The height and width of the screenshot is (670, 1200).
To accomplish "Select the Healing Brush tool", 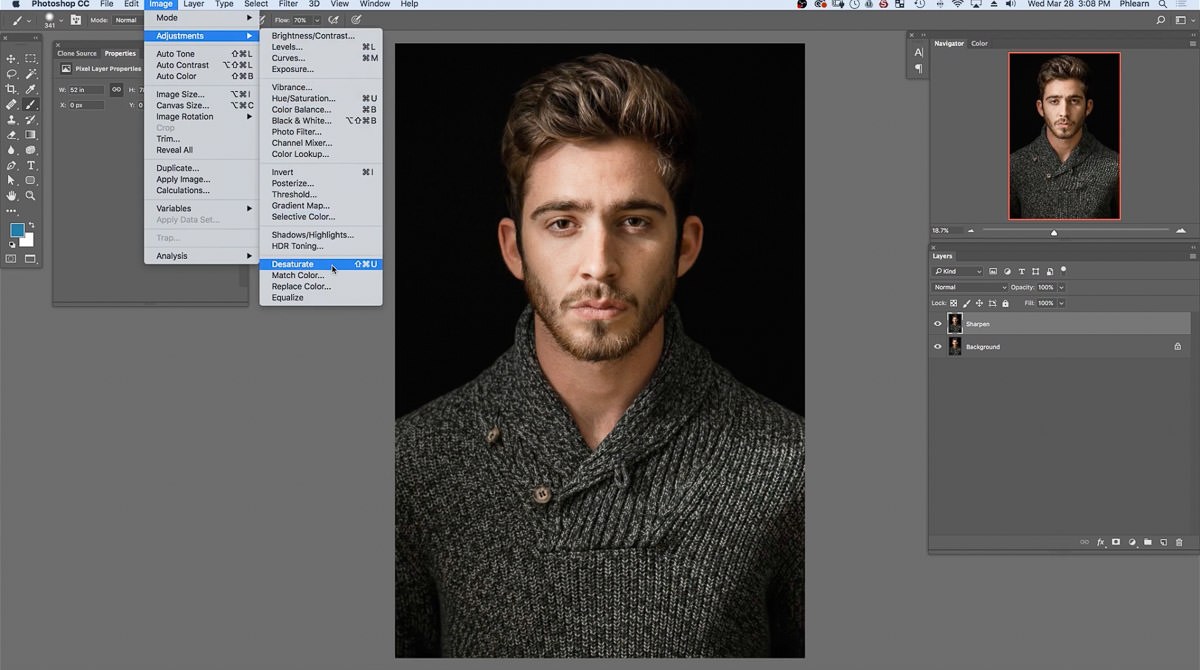I will (x=12, y=104).
